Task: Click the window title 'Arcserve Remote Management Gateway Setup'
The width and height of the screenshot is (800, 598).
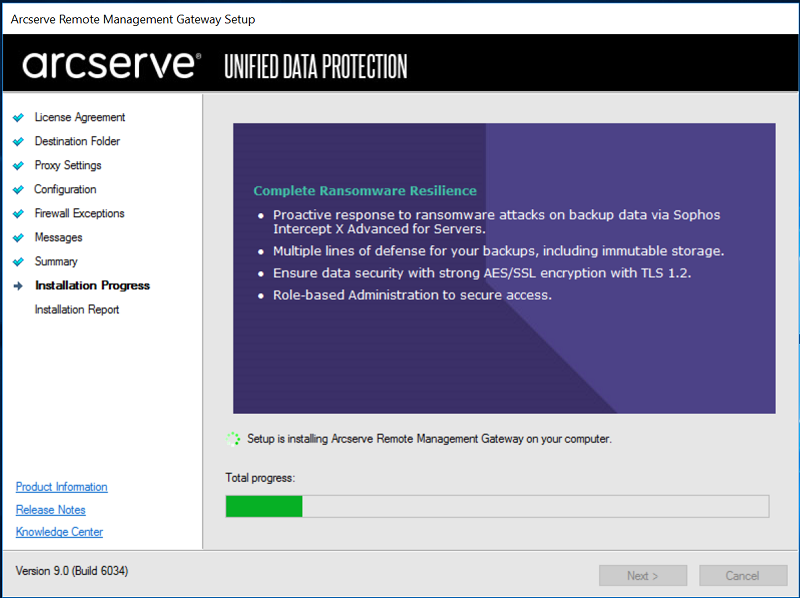Action: [x=133, y=19]
